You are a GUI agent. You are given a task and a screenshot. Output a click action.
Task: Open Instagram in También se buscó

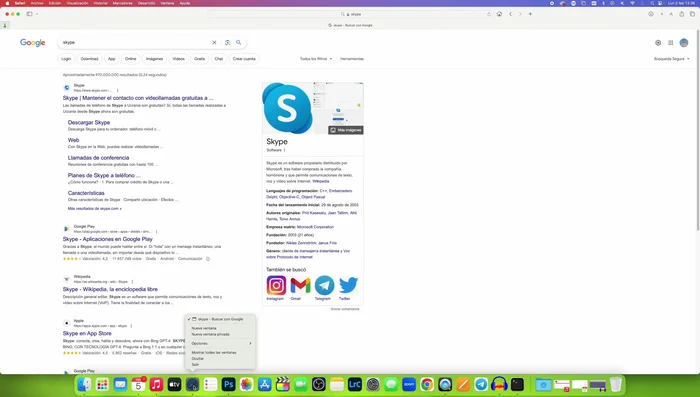[x=276, y=288]
